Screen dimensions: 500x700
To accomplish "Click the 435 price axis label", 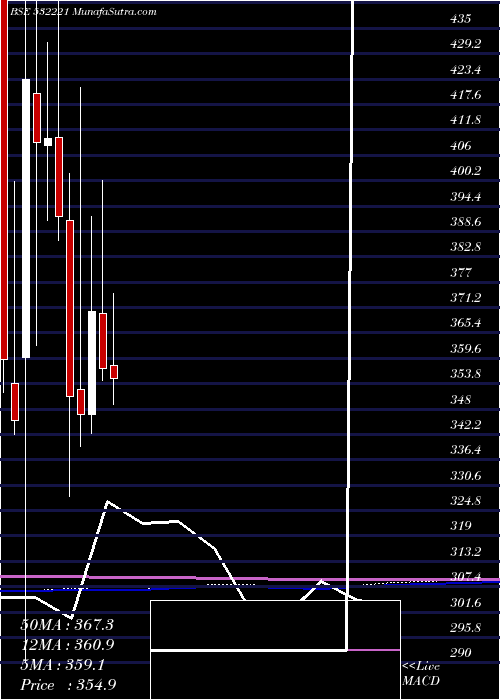I will click(x=461, y=19).
